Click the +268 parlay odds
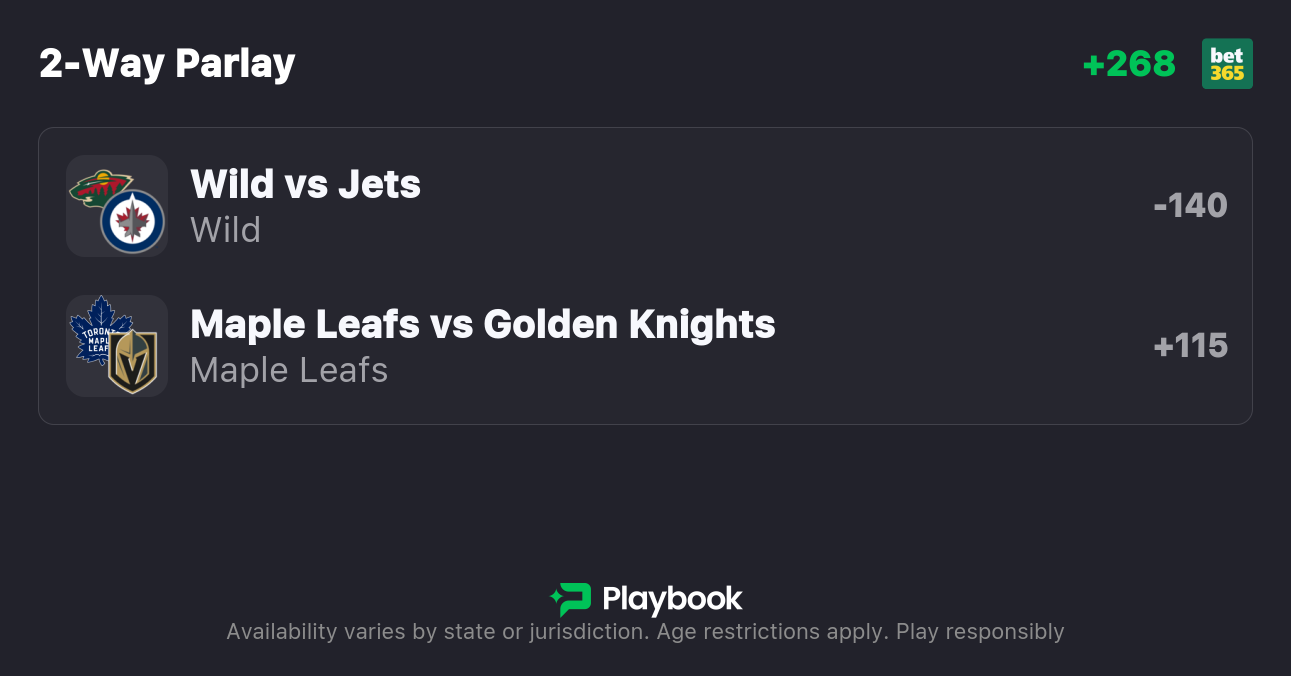 coord(1129,64)
